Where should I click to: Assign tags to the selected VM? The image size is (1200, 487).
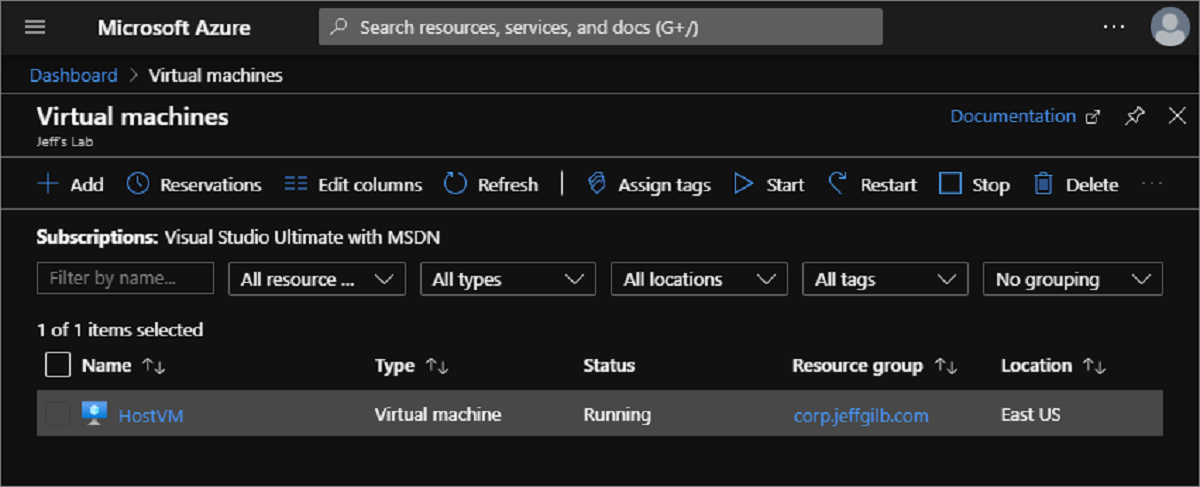tap(648, 185)
